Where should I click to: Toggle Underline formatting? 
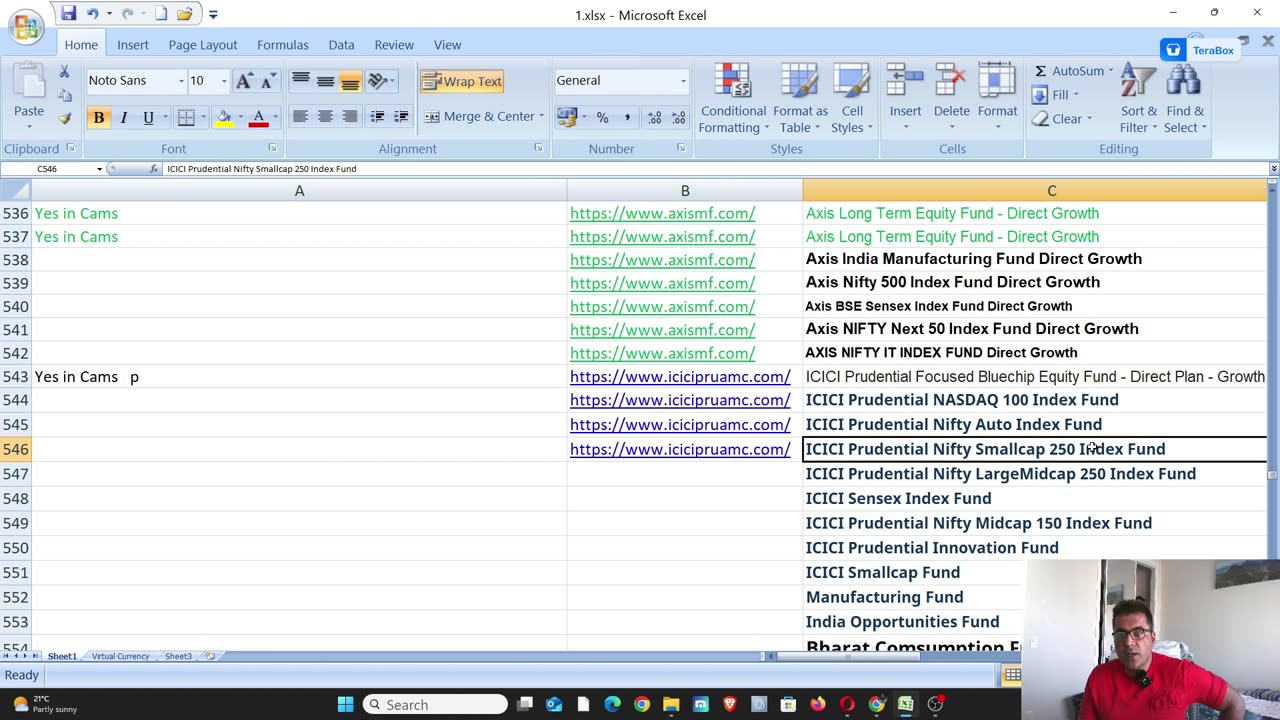[148, 118]
